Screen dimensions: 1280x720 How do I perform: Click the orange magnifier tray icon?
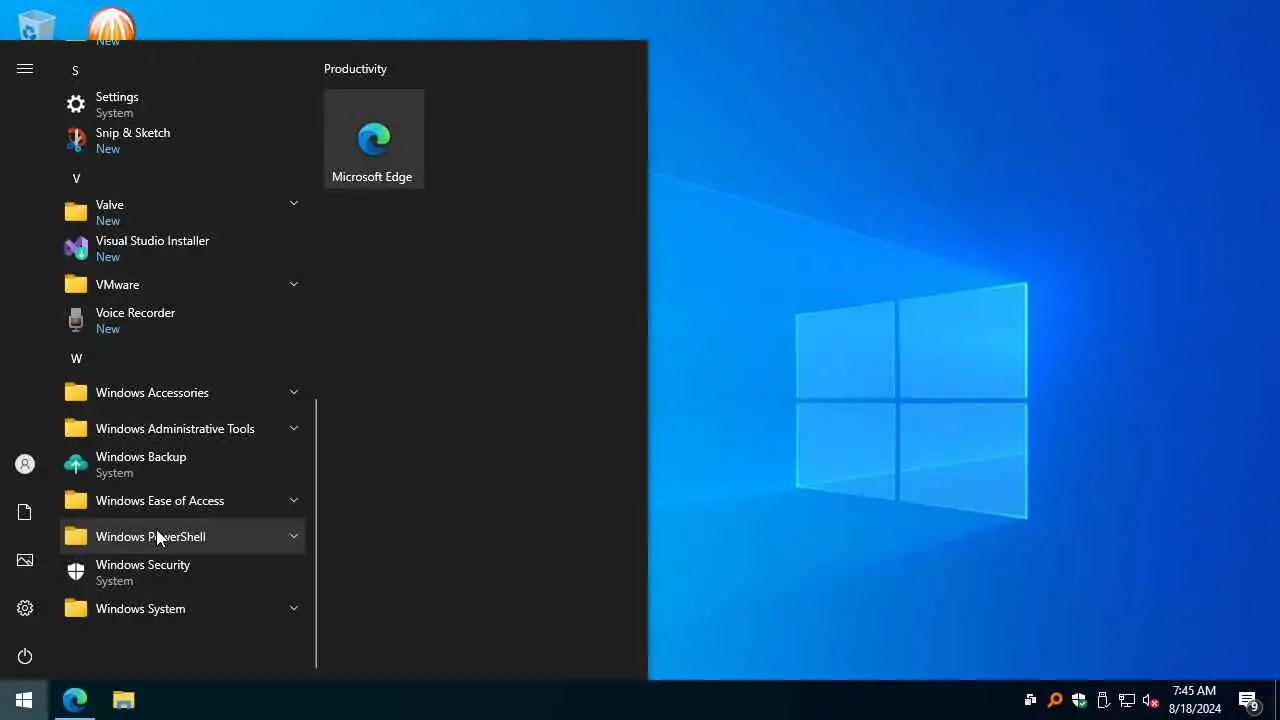point(1054,700)
